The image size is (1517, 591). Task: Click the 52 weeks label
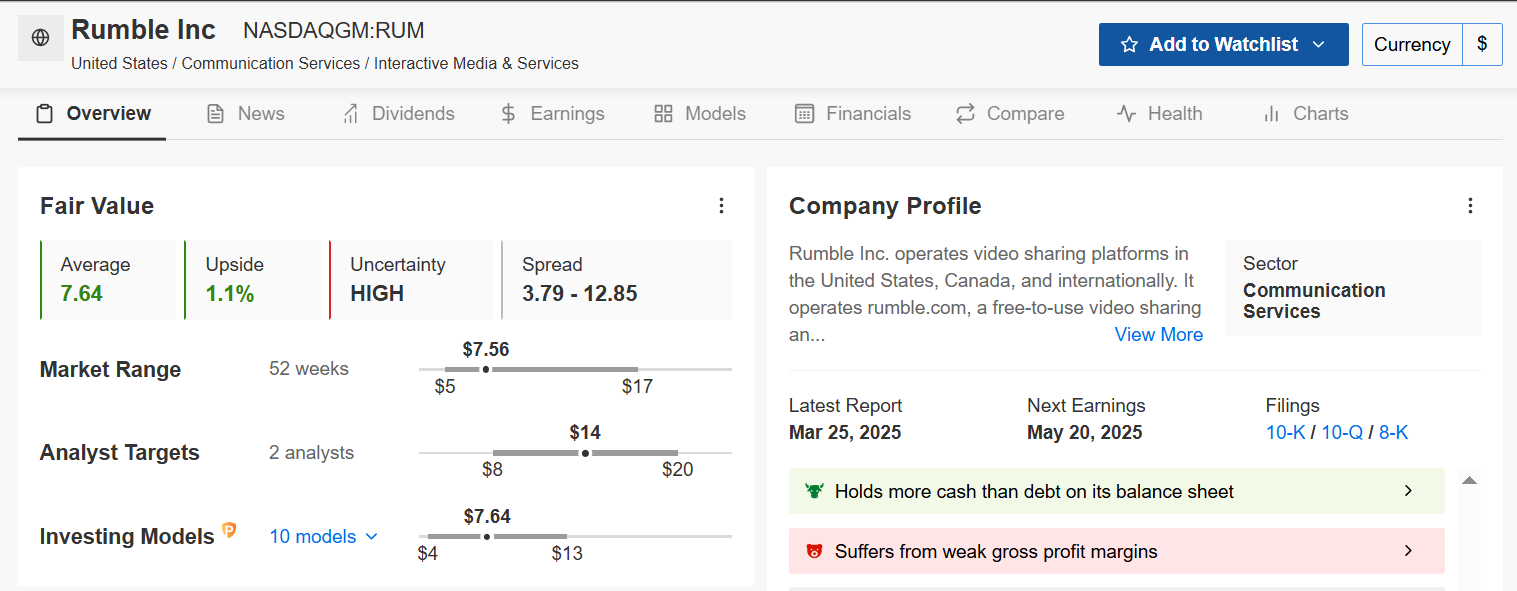coord(309,369)
